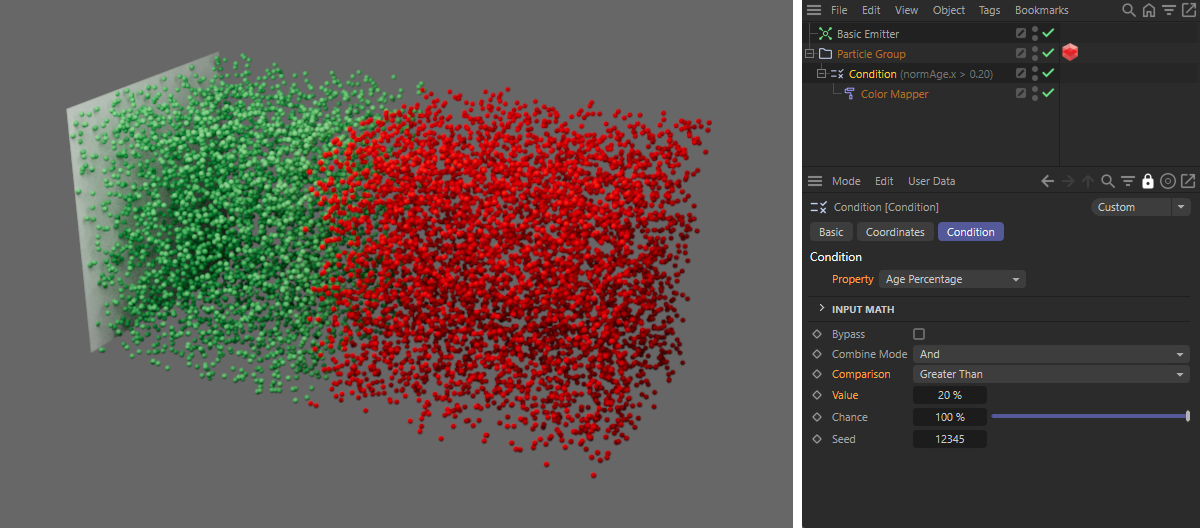
Task: Click the Color Mapper paint roller icon
Action: [x=849, y=94]
